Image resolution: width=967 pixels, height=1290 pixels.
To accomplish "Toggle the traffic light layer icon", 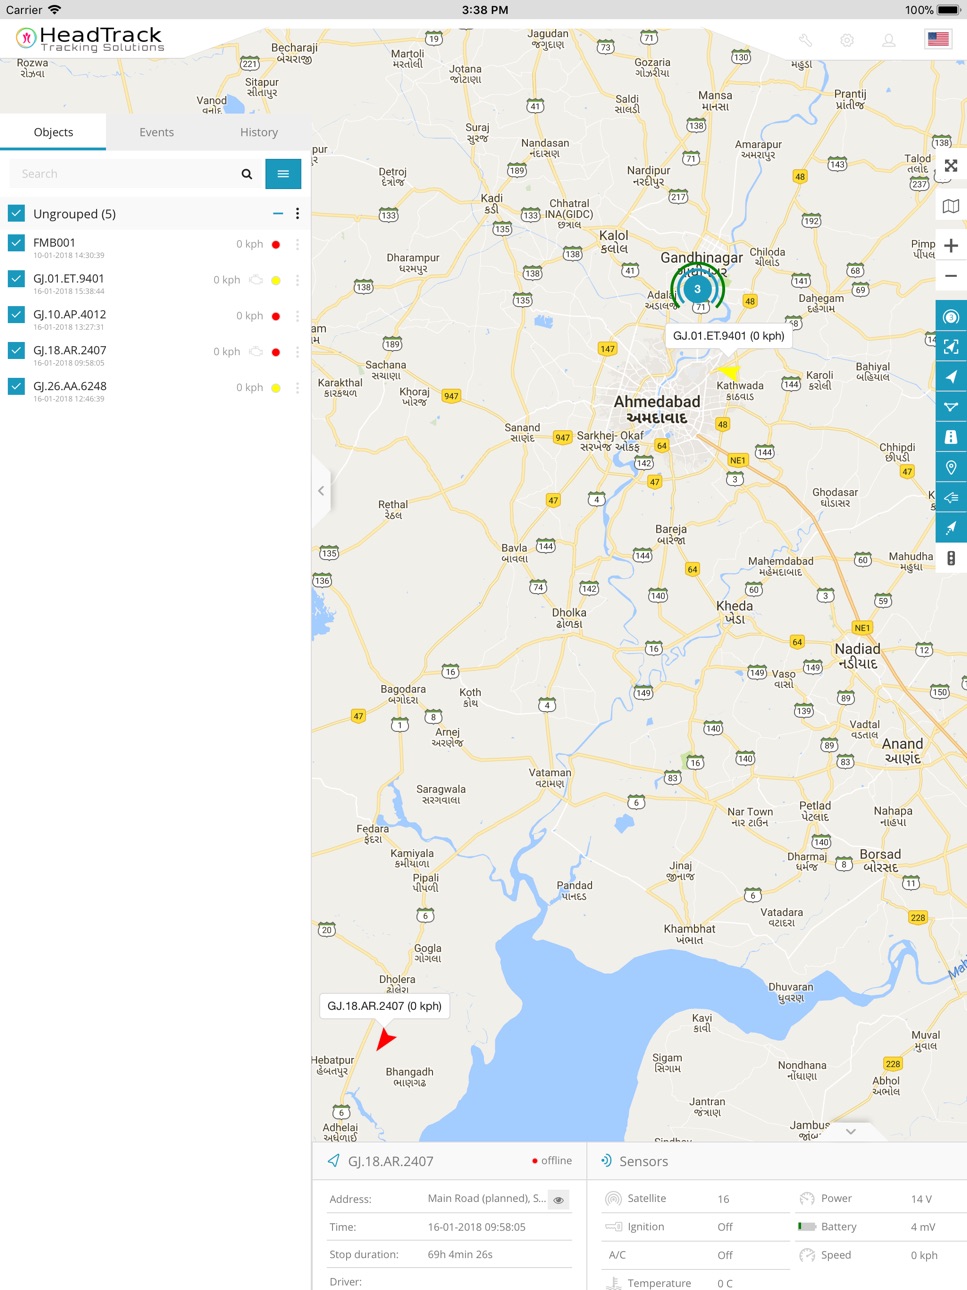I will click(951, 559).
